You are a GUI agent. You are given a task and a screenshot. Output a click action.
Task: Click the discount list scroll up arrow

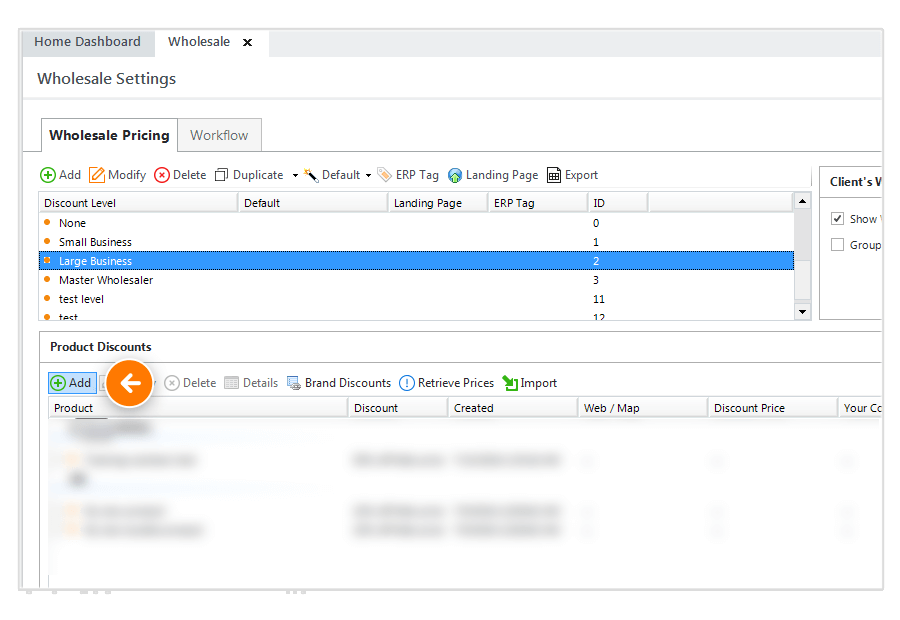(802, 201)
